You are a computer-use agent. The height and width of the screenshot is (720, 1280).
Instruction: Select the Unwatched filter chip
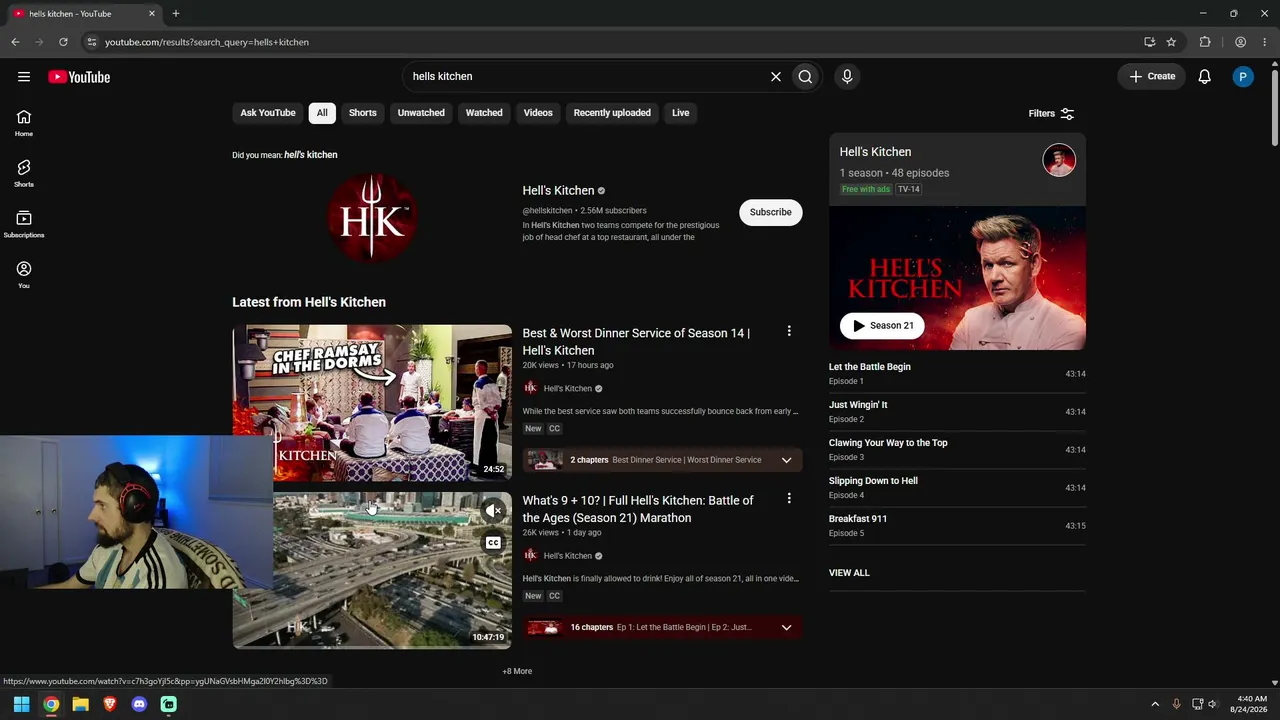pyautogui.click(x=421, y=113)
